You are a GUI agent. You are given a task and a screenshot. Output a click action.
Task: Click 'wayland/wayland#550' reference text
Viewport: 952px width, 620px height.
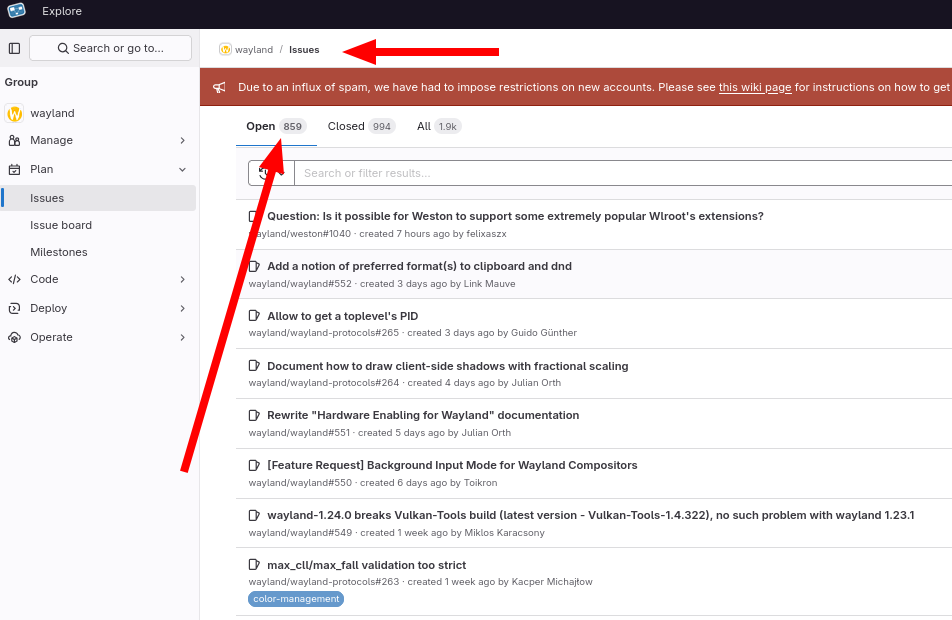pyautogui.click(x=301, y=483)
